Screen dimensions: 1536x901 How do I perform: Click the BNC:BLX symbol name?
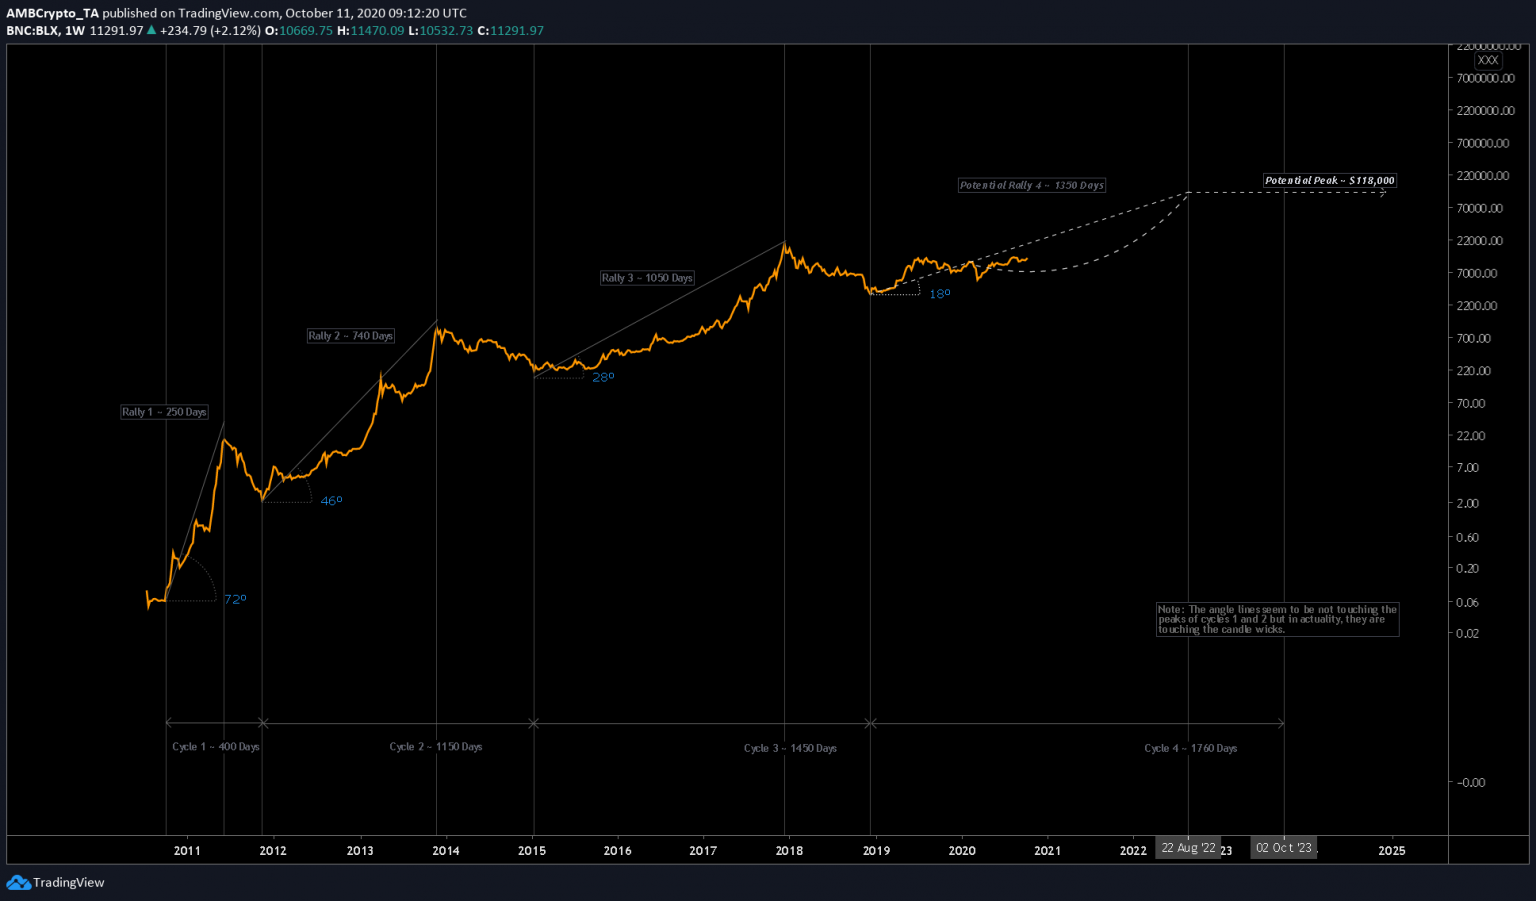tap(32, 30)
